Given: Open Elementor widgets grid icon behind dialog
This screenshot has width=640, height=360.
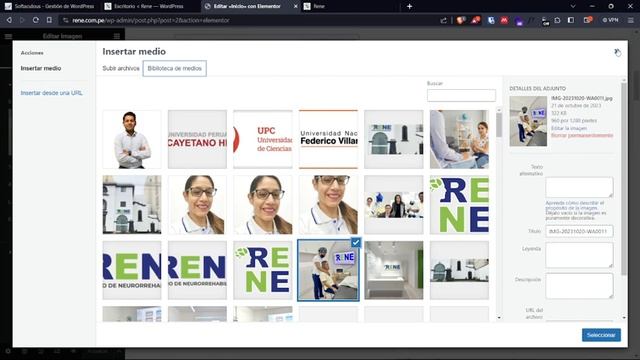Looking at the screenshot, I should pos(117,36).
